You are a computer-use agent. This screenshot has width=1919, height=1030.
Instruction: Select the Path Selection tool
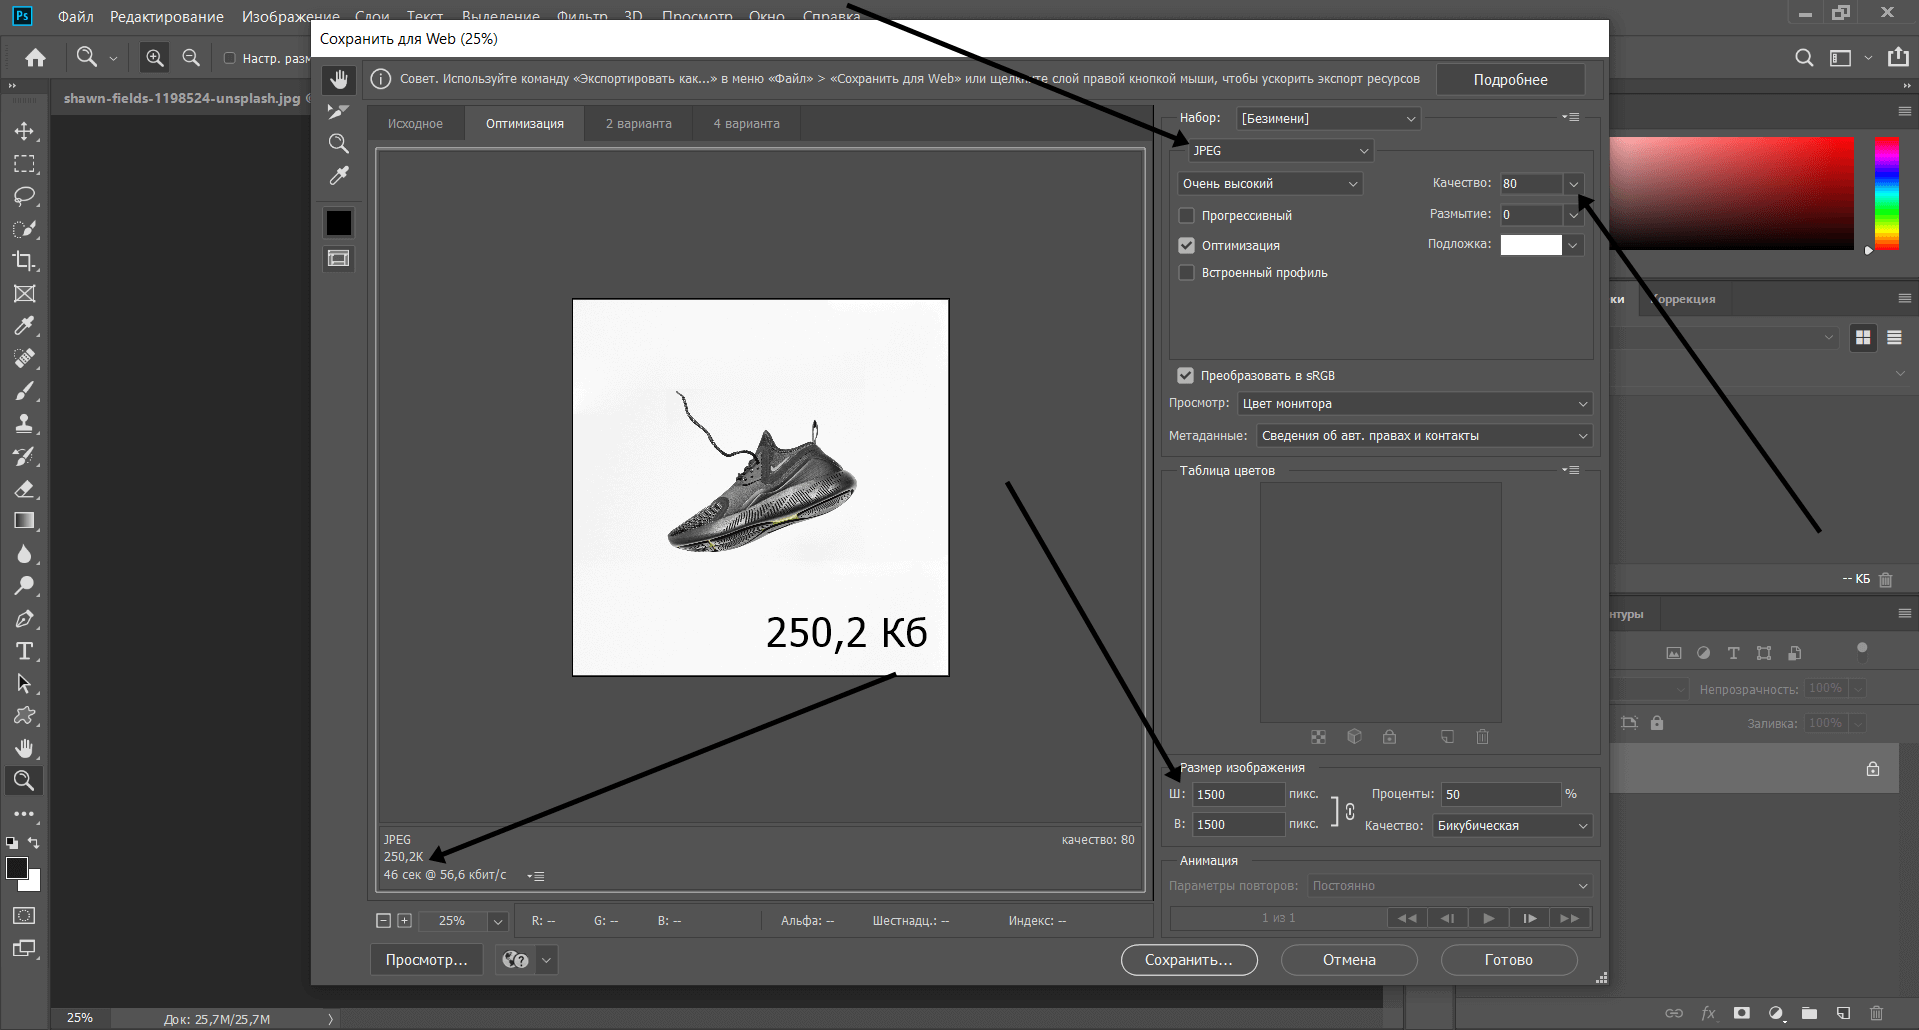coord(25,684)
